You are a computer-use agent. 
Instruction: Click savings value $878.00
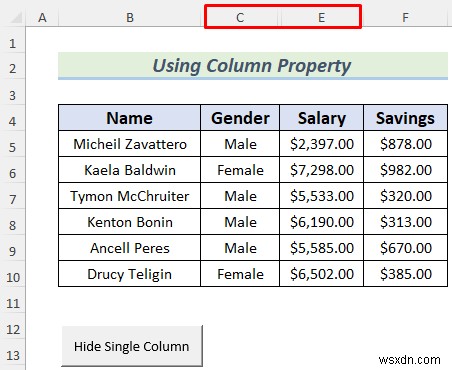coord(405,144)
